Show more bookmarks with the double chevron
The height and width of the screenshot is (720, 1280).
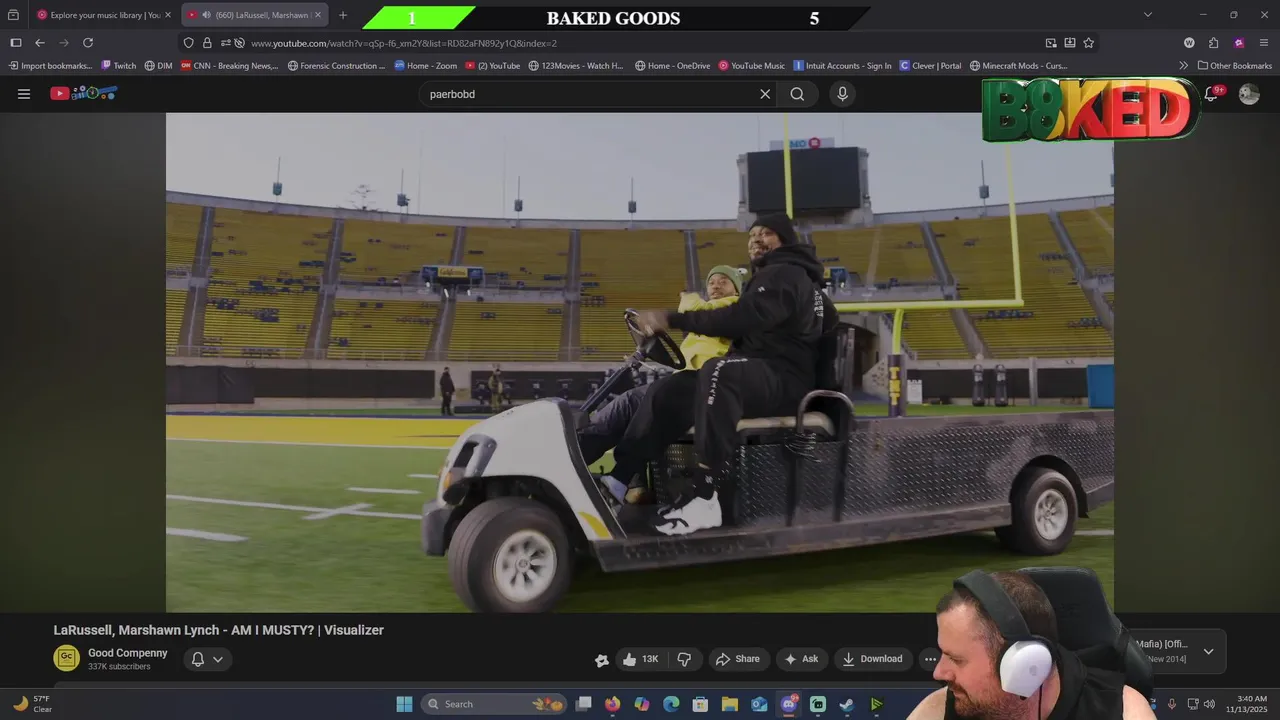click(x=1184, y=66)
